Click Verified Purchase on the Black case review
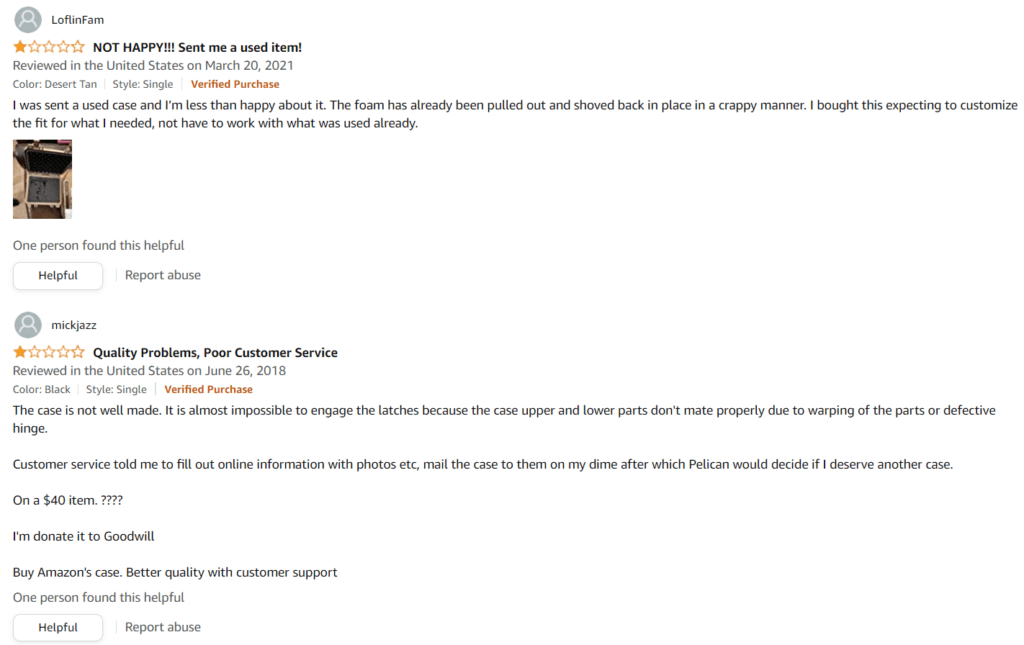 208,389
